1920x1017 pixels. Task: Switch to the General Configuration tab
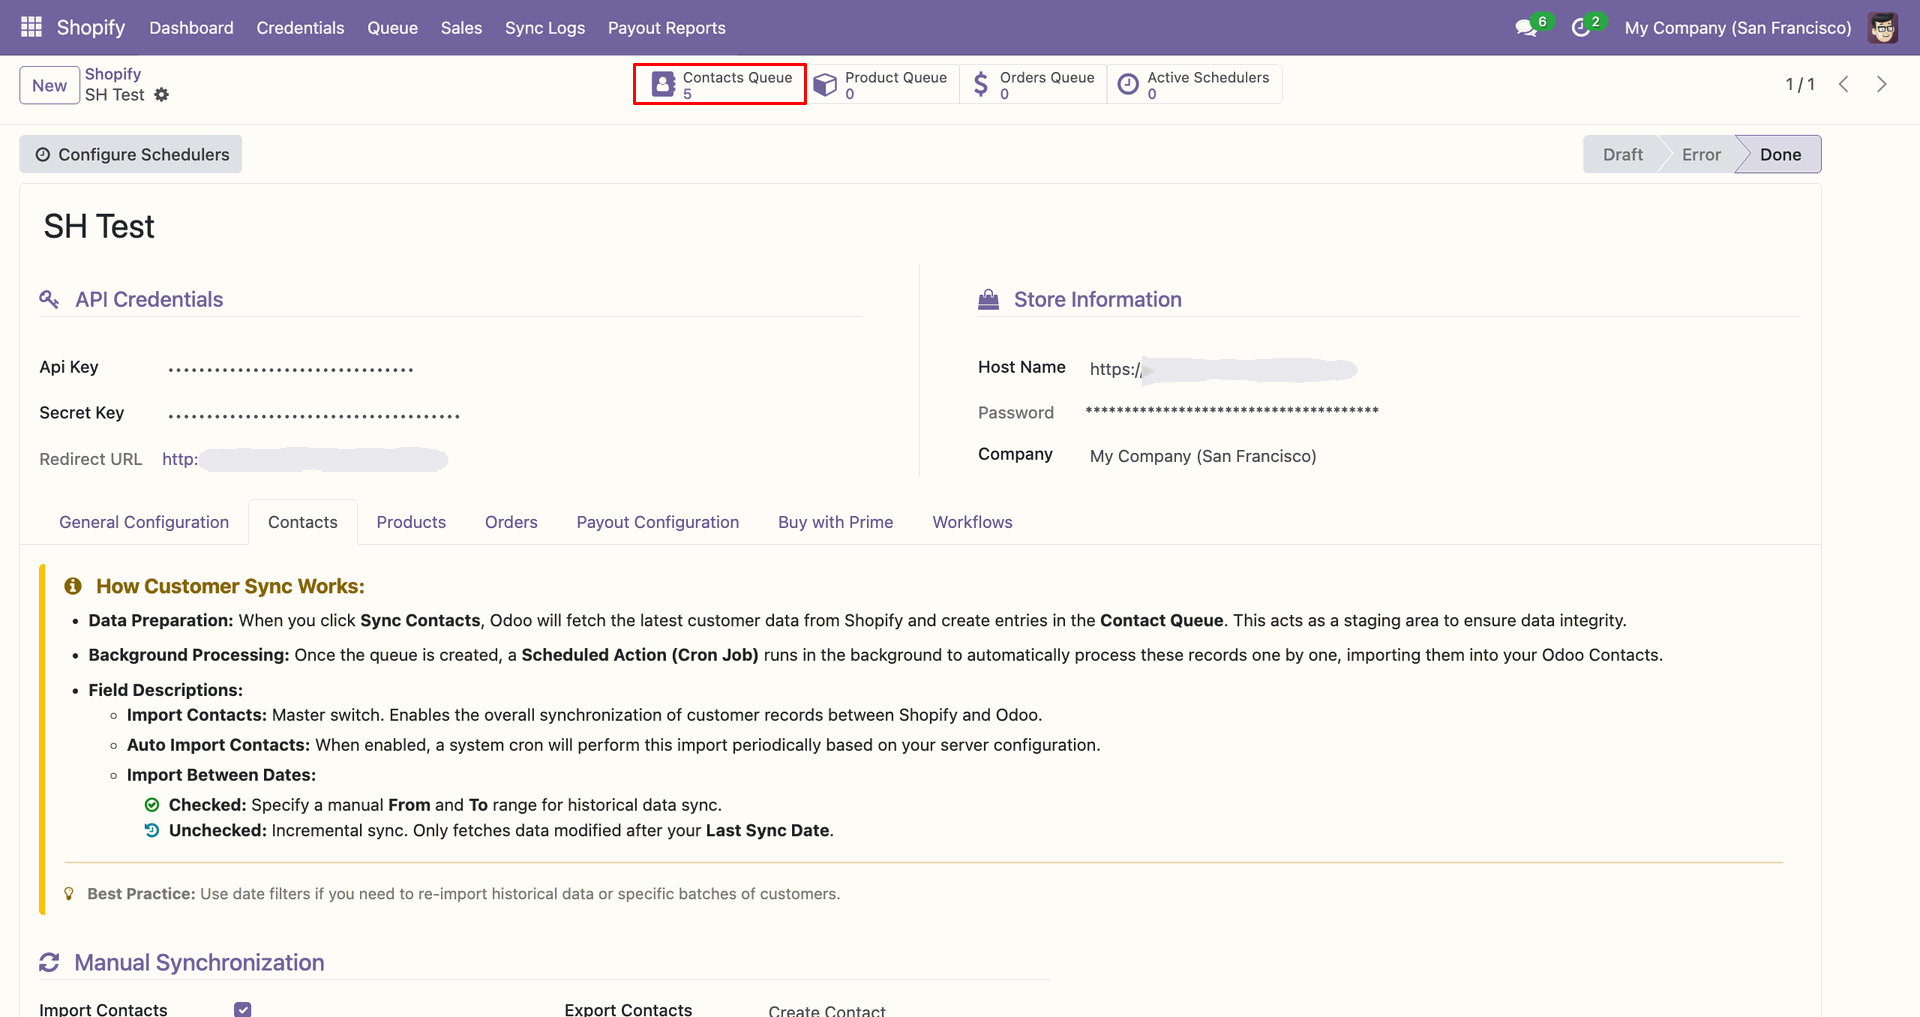click(144, 522)
